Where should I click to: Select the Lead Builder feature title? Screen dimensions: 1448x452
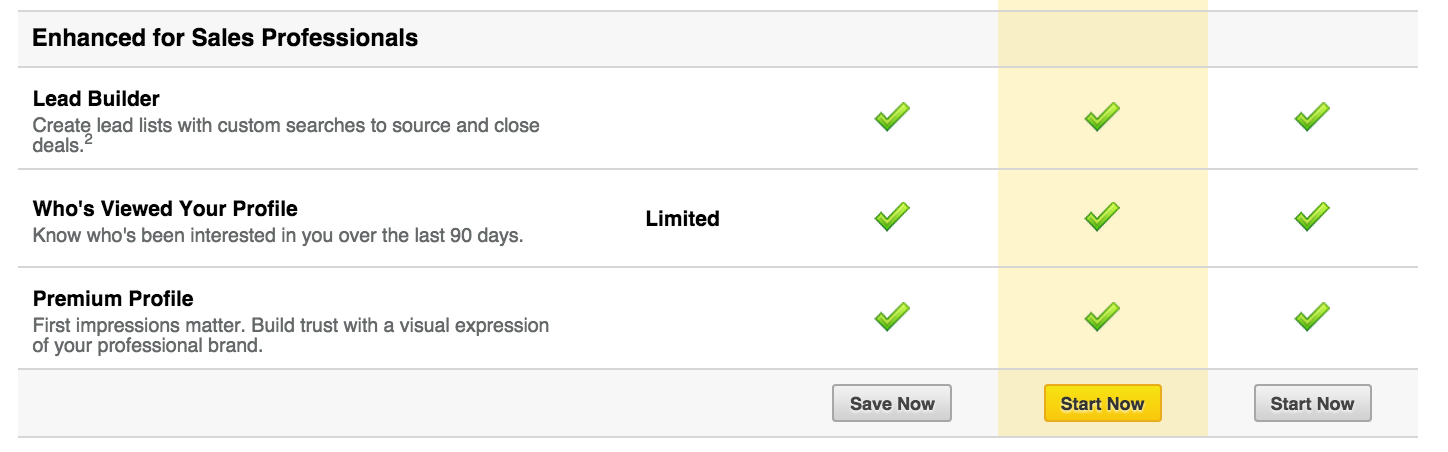tap(96, 99)
